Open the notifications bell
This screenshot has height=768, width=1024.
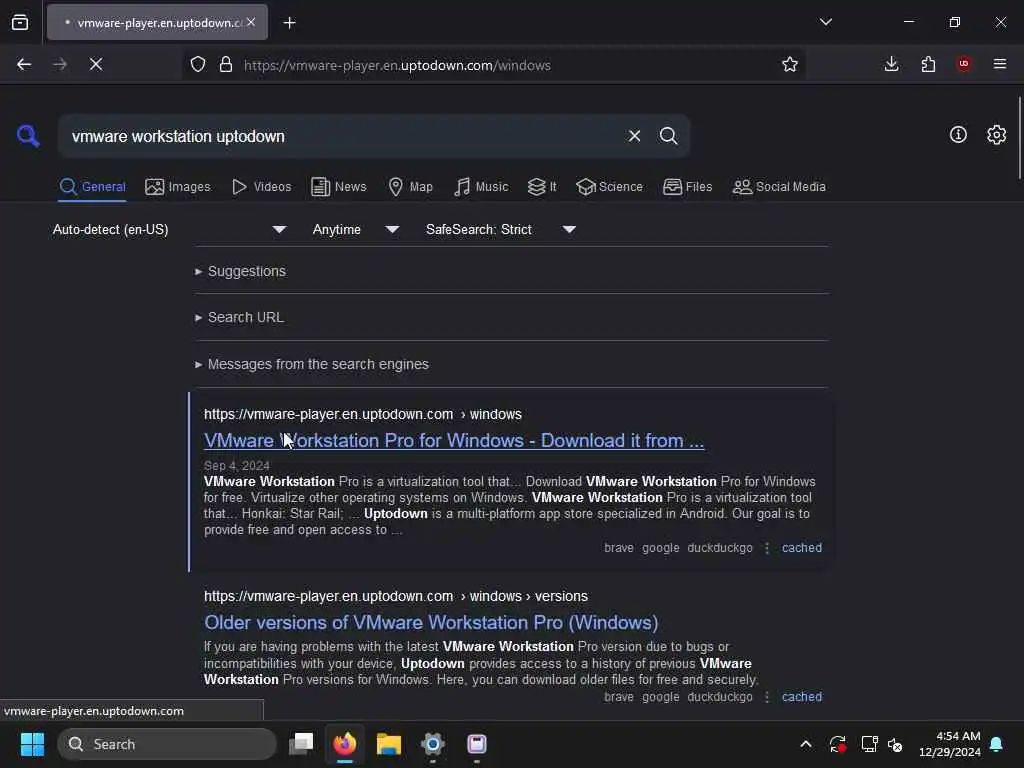996,744
